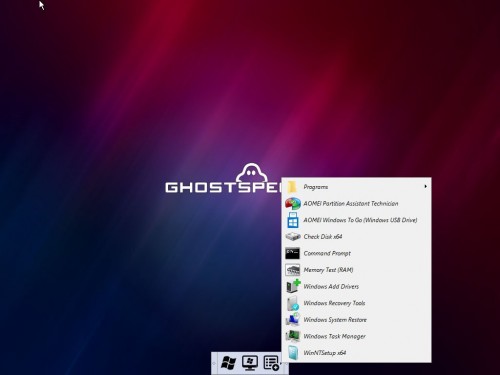Click the AOMEI Windows To Go USB icon
Image resolution: width=500 pixels, height=375 pixels.
tap(293, 220)
